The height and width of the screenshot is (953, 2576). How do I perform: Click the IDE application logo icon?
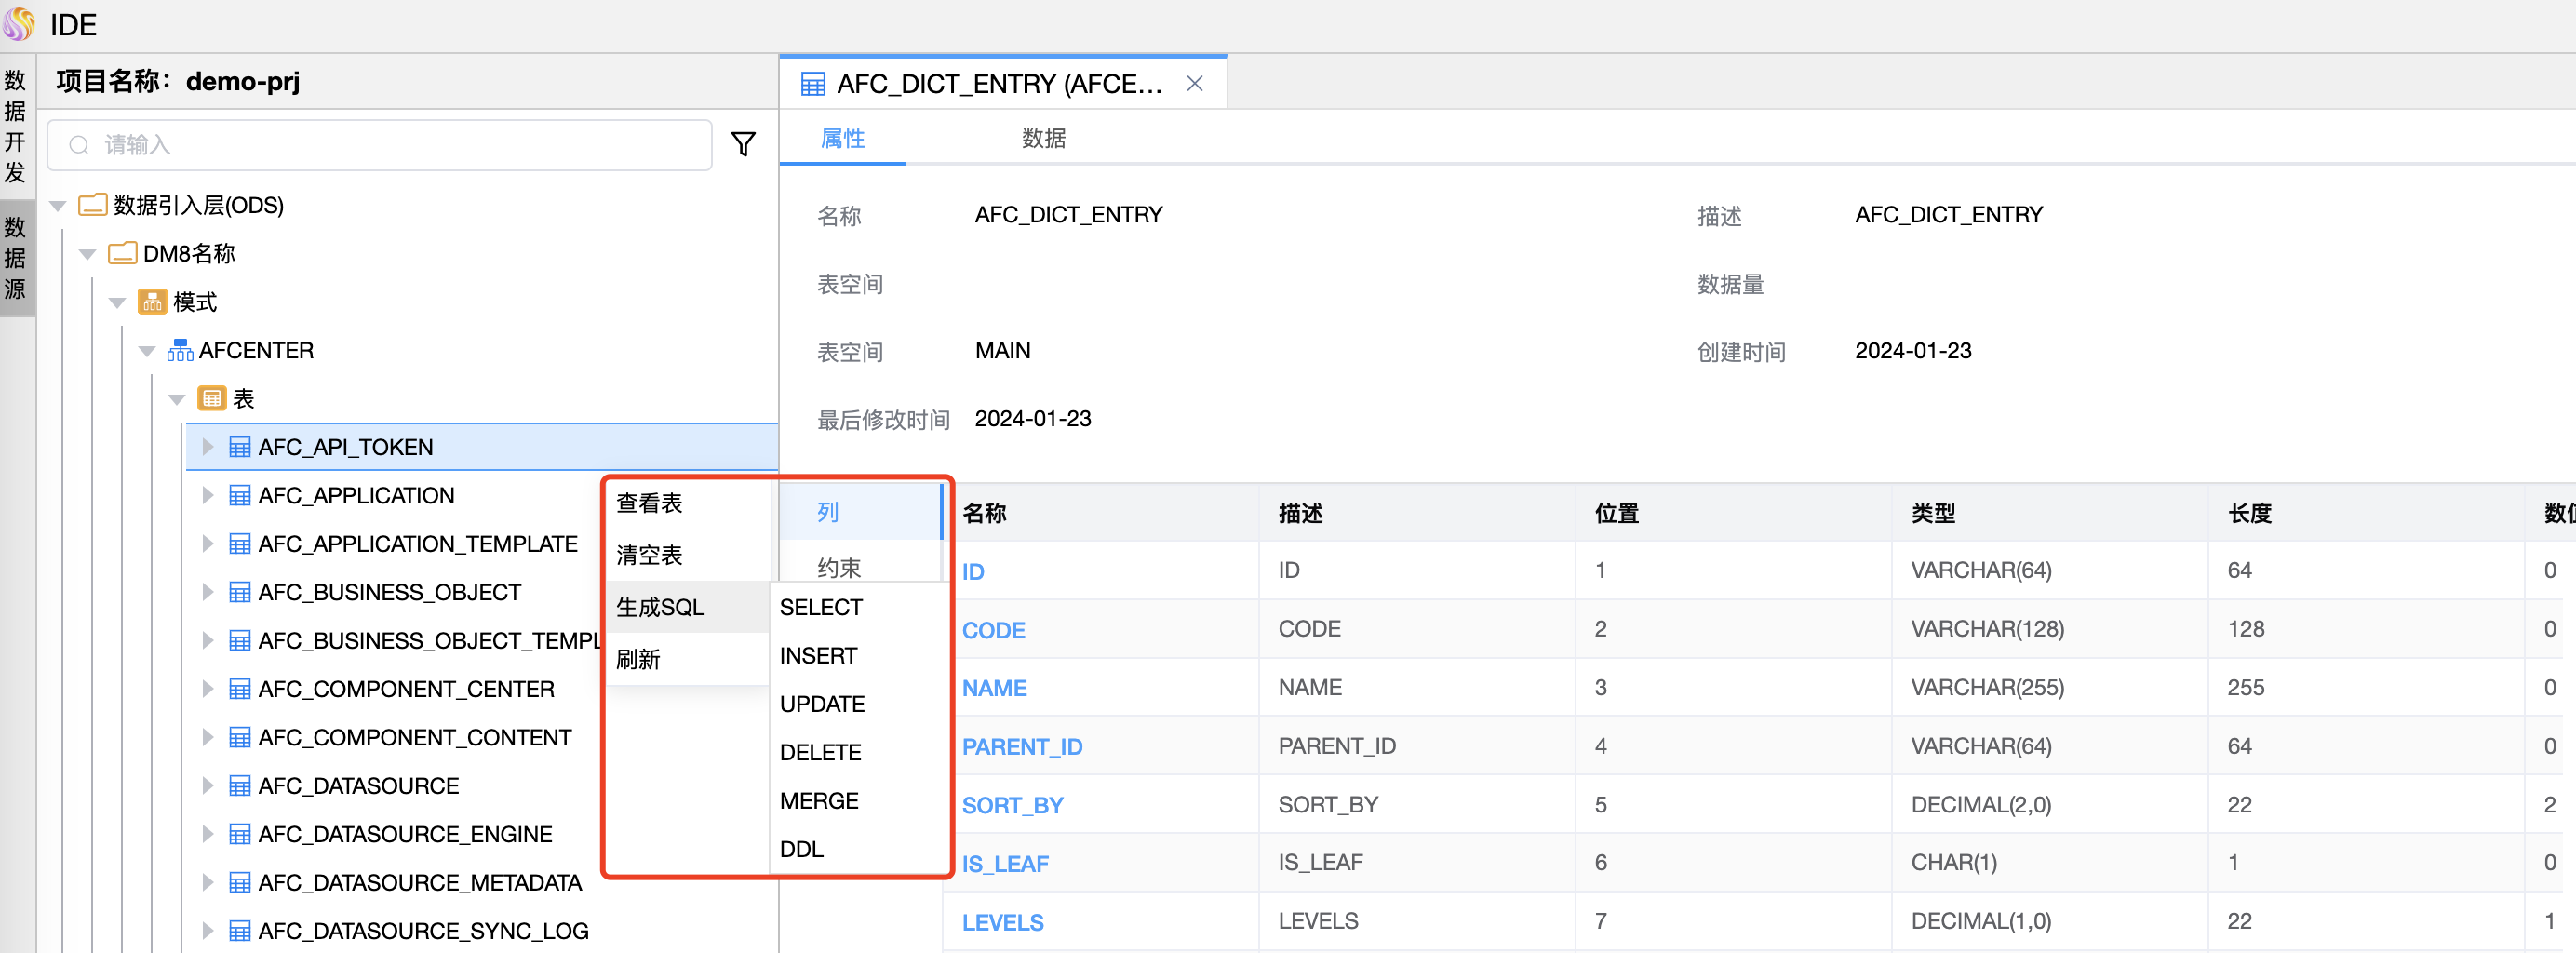(x=20, y=24)
